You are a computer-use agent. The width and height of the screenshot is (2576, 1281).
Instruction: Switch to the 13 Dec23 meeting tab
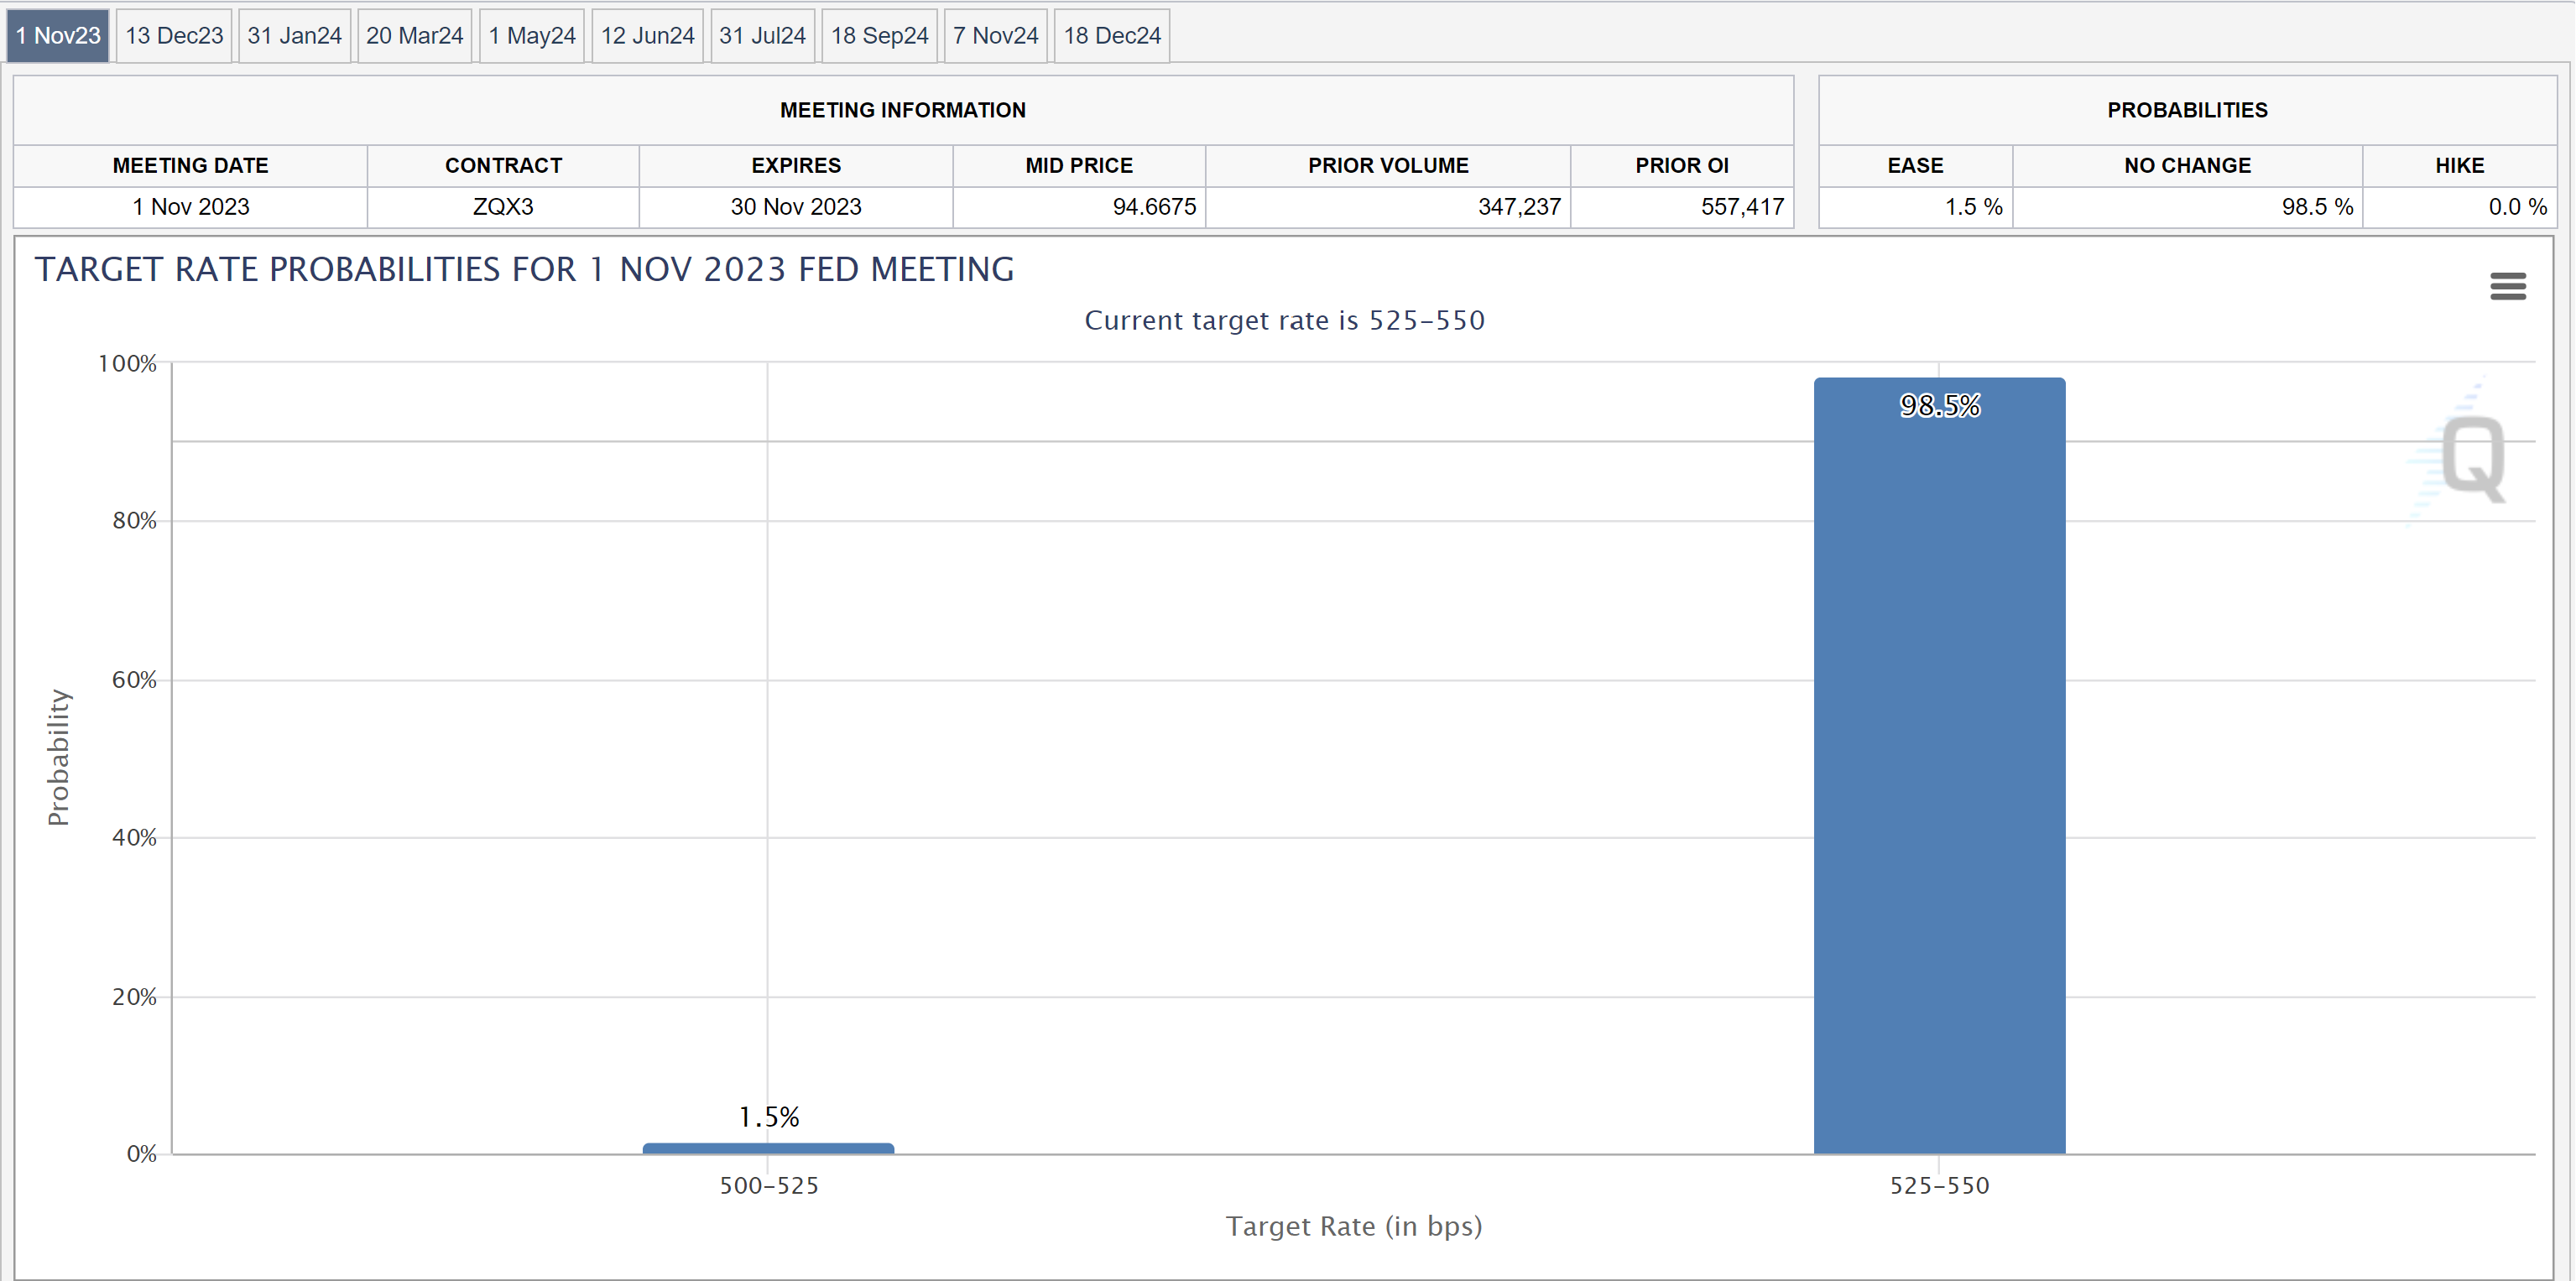174,36
